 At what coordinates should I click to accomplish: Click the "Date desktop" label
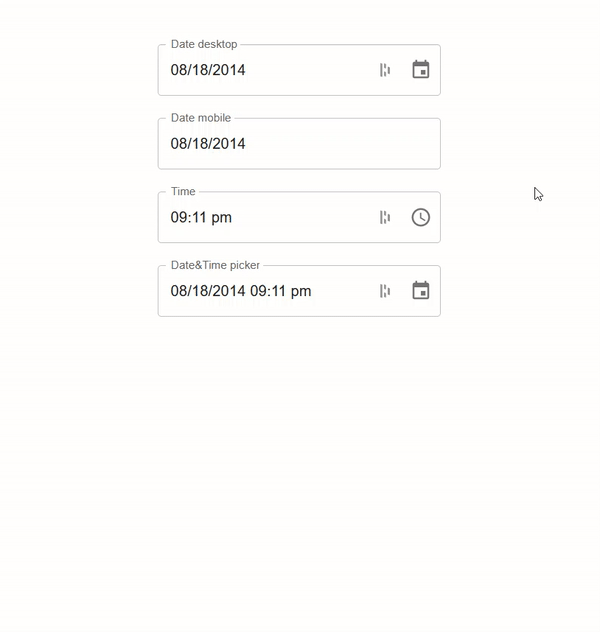[204, 44]
